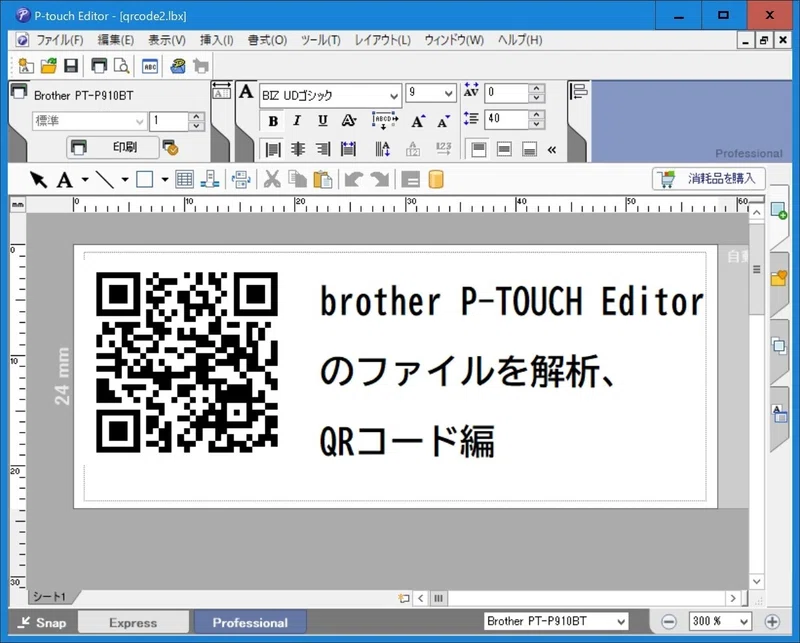
Task: Click the Paste clipboard icon
Action: tap(323, 180)
